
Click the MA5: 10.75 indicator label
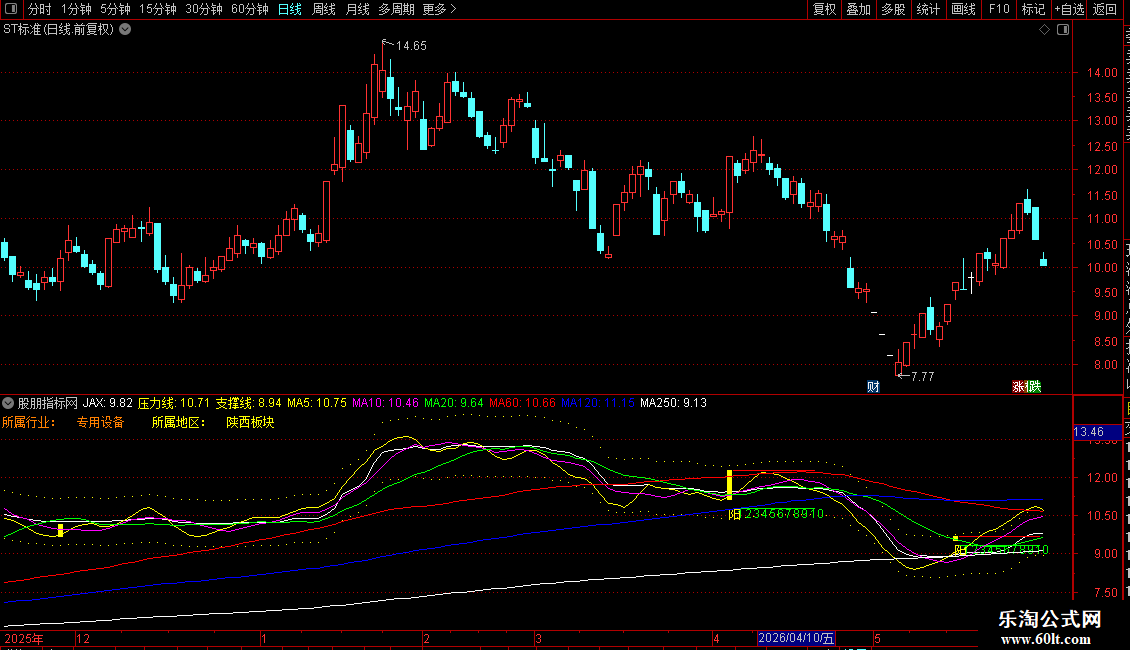(316, 403)
